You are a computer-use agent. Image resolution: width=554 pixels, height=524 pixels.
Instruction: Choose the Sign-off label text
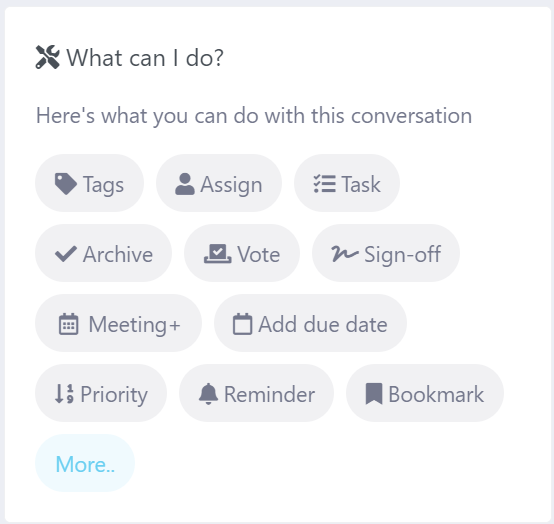coord(402,254)
